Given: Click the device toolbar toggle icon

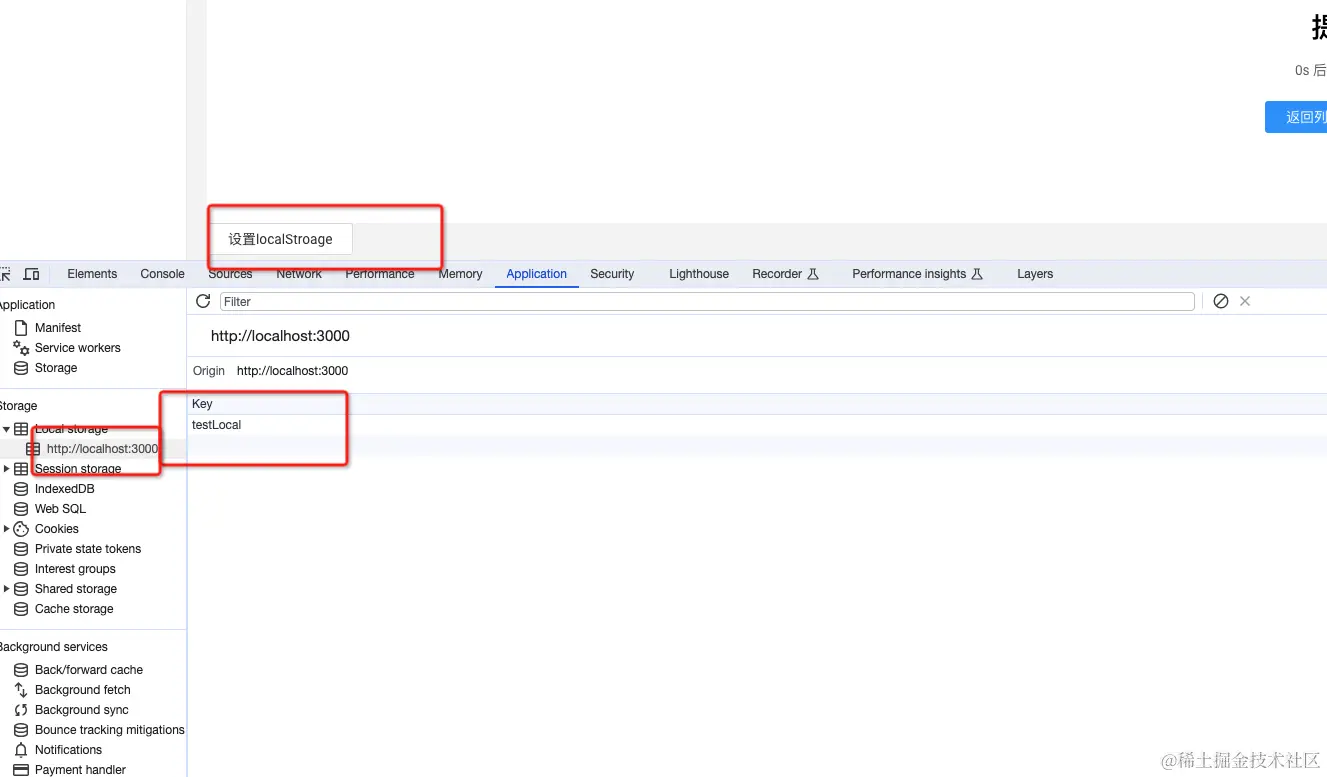Looking at the screenshot, I should [32, 274].
